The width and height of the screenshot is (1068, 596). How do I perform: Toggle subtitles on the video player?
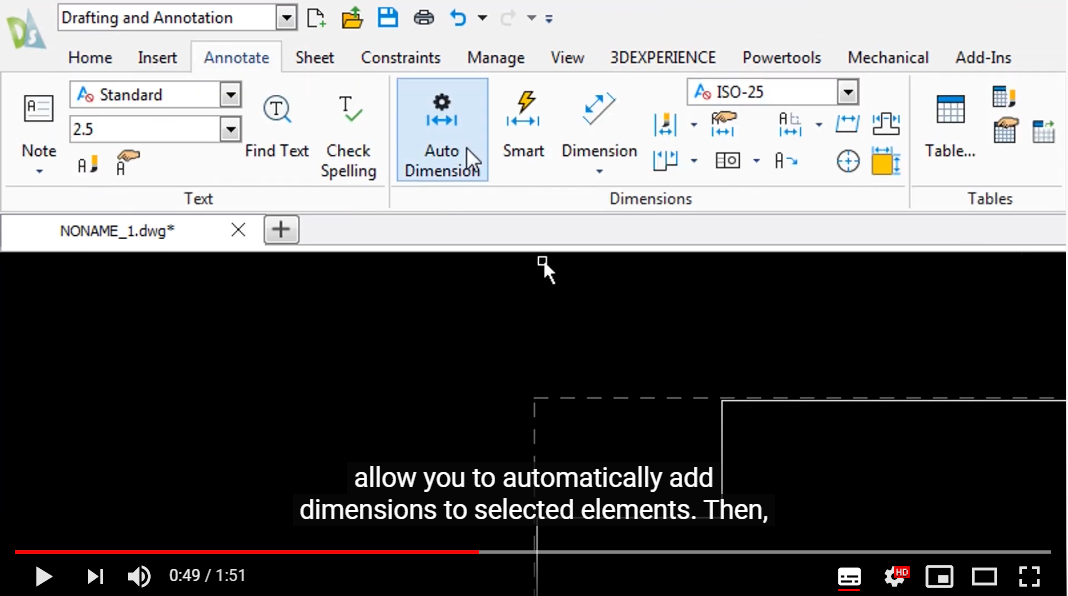tap(849, 577)
